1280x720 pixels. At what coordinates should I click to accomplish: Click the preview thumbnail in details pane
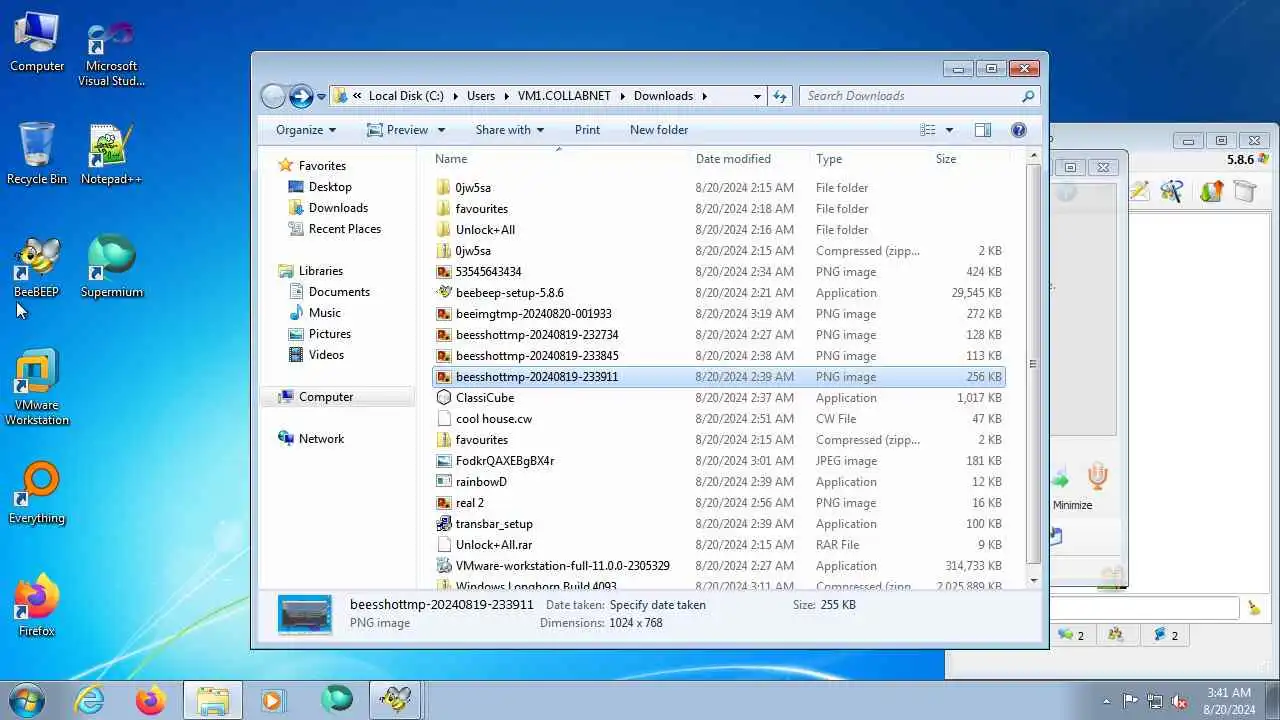[x=305, y=615]
